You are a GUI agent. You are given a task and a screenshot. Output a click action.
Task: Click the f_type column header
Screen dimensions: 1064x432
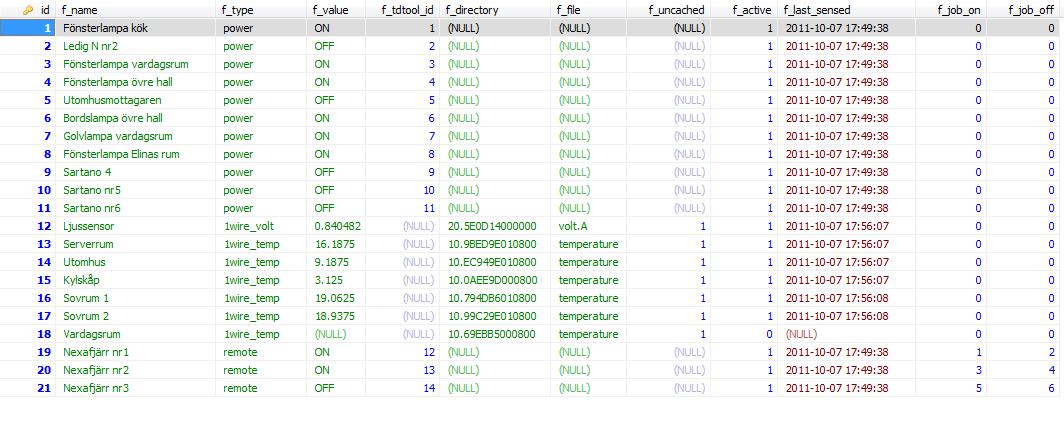[x=240, y=10]
